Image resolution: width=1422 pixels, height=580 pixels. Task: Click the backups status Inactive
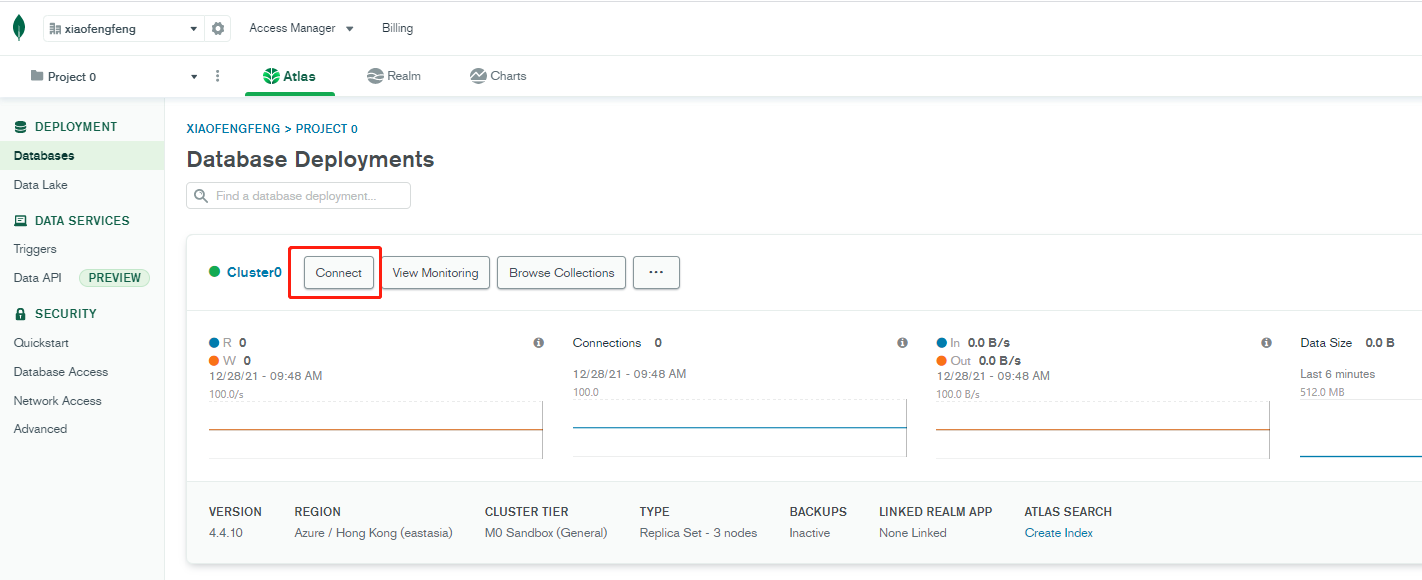810,533
